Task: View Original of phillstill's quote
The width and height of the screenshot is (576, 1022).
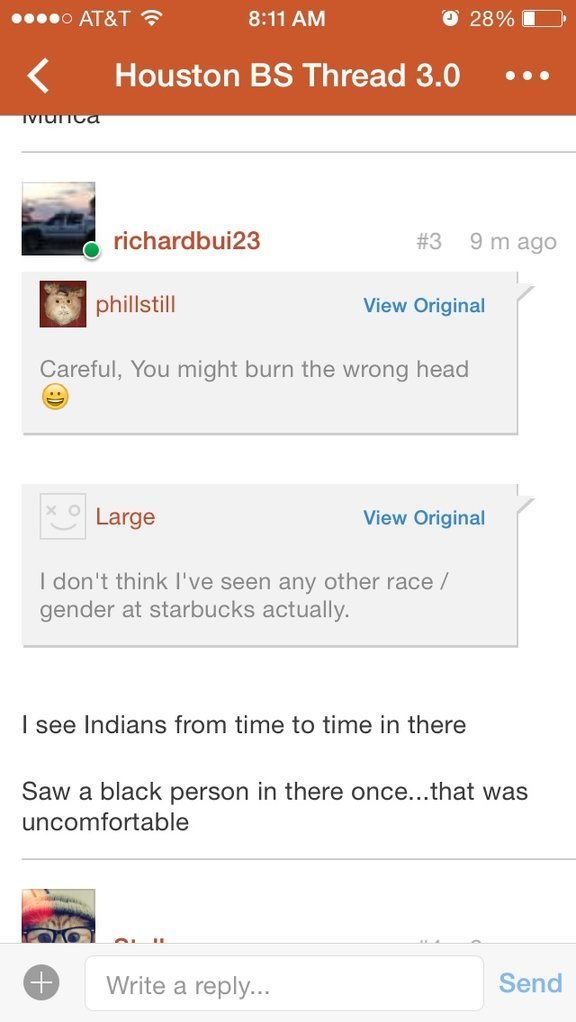Action: click(x=424, y=305)
